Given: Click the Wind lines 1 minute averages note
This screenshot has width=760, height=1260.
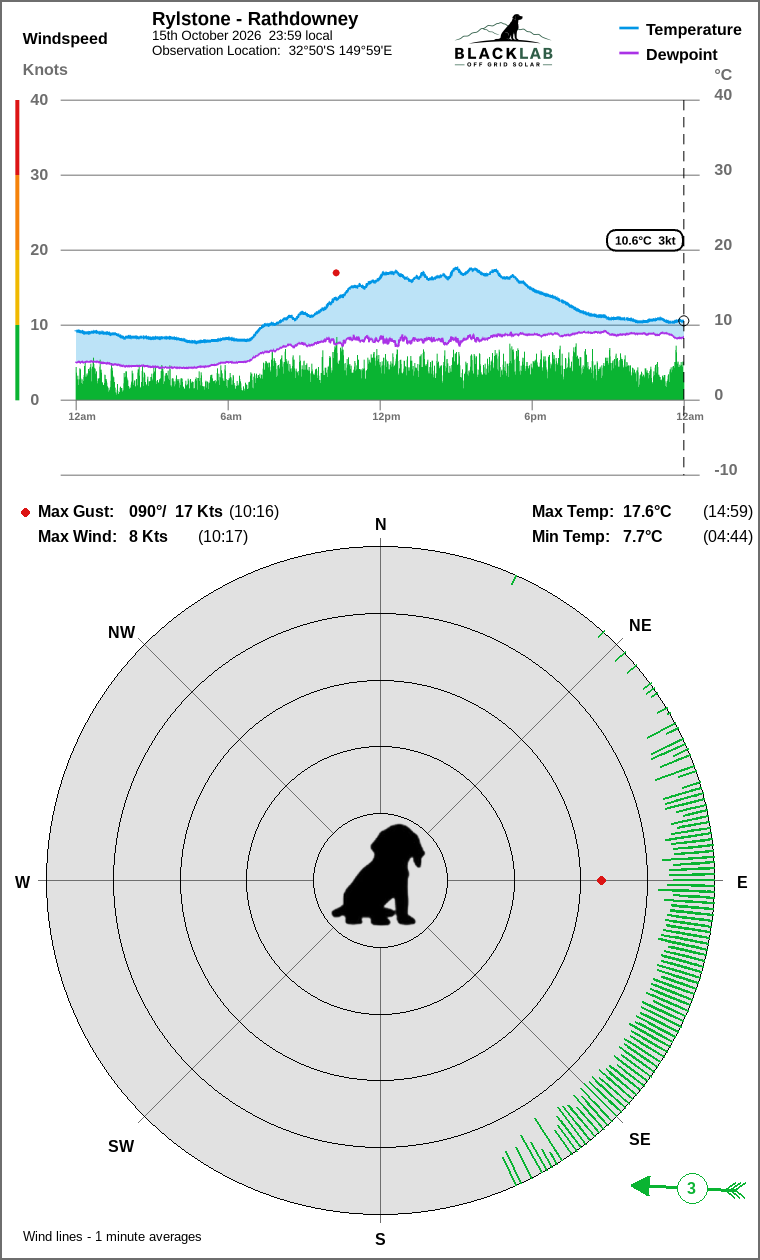Looking at the screenshot, I should [x=112, y=1236].
